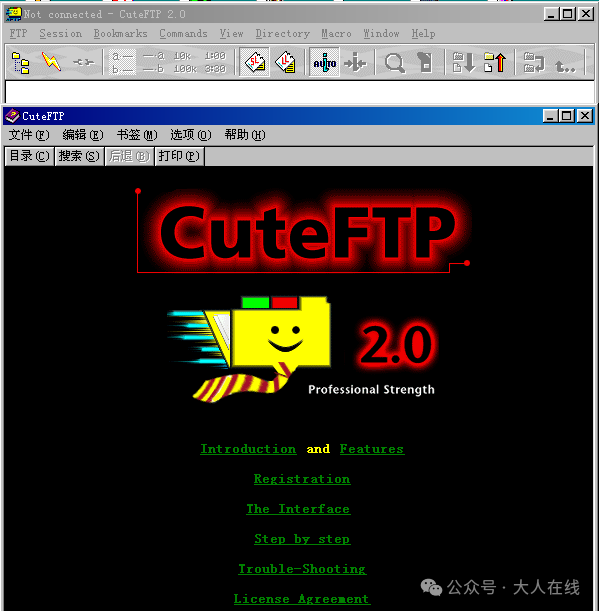Open the Site Manager toolbar icon
The width and height of the screenshot is (599, 611).
(x=20, y=62)
